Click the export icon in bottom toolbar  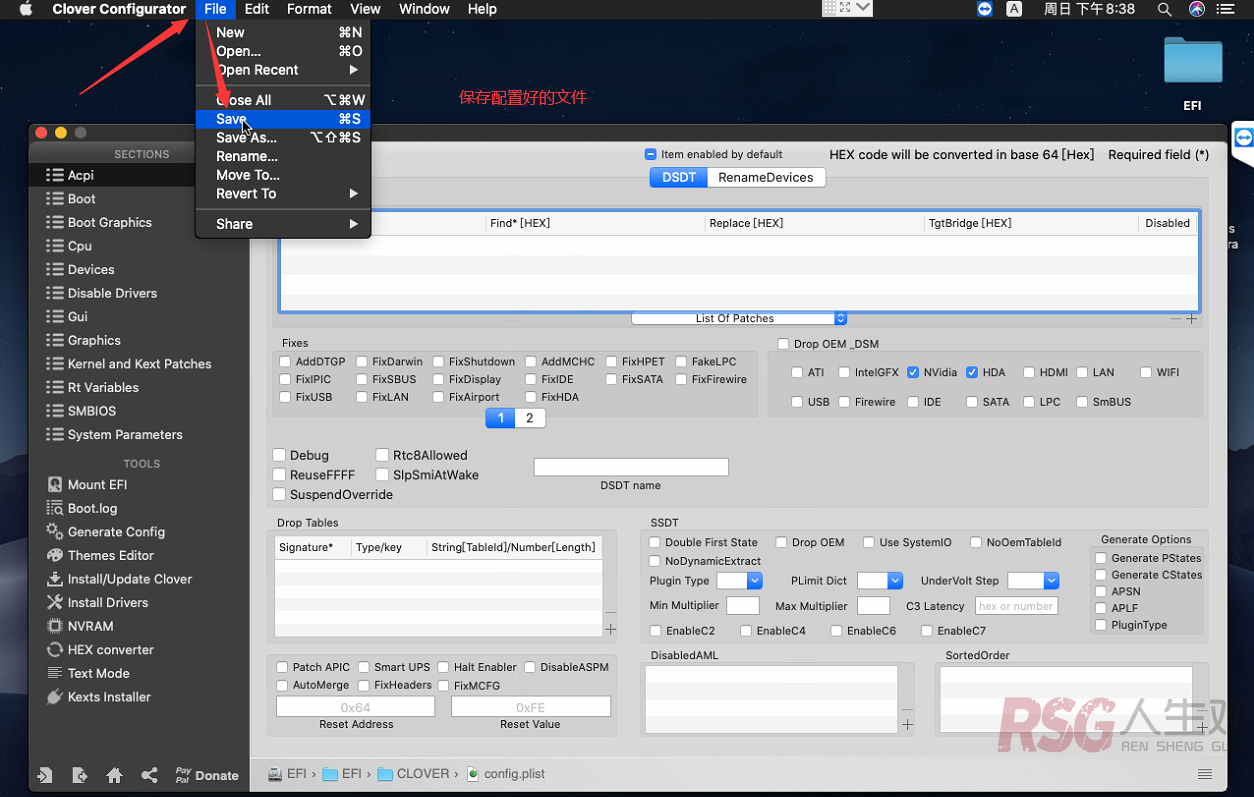[80, 775]
